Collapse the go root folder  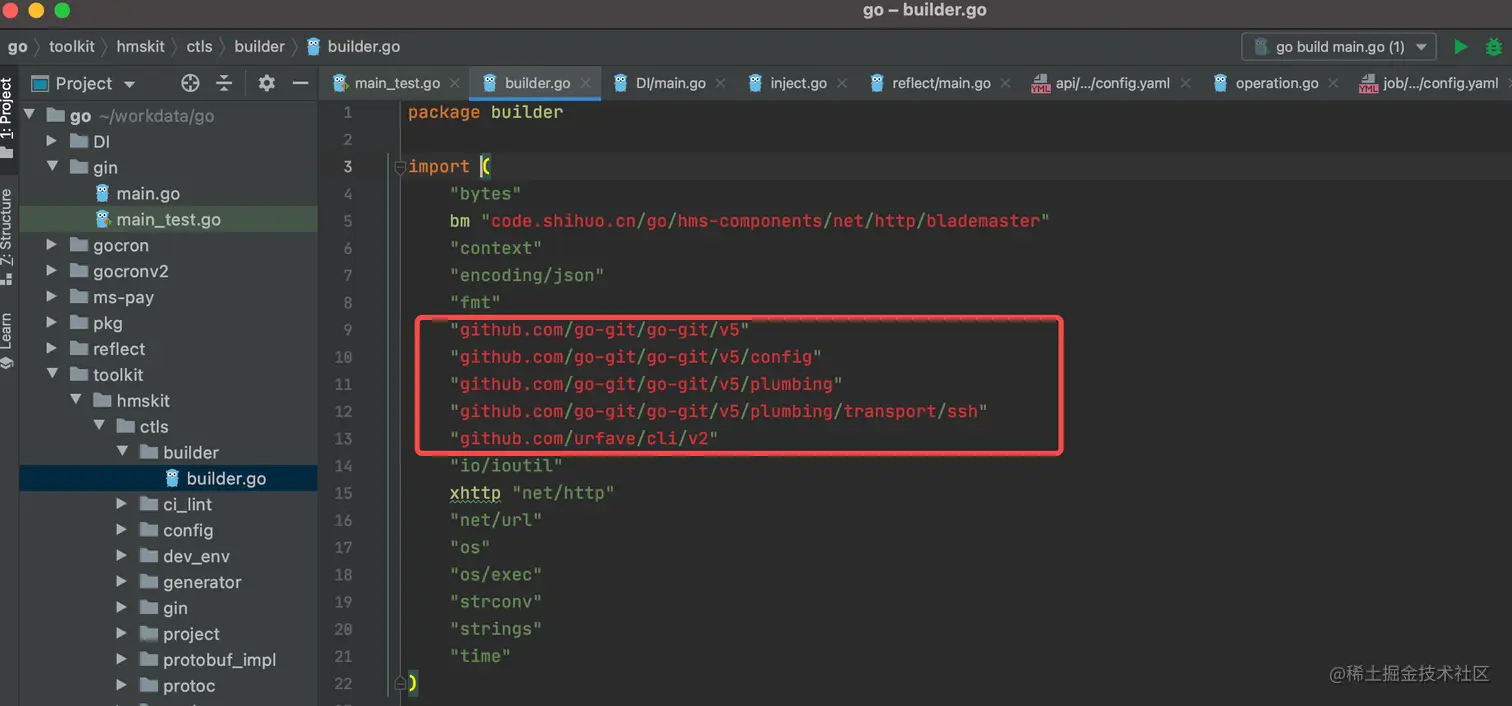coord(28,115)
